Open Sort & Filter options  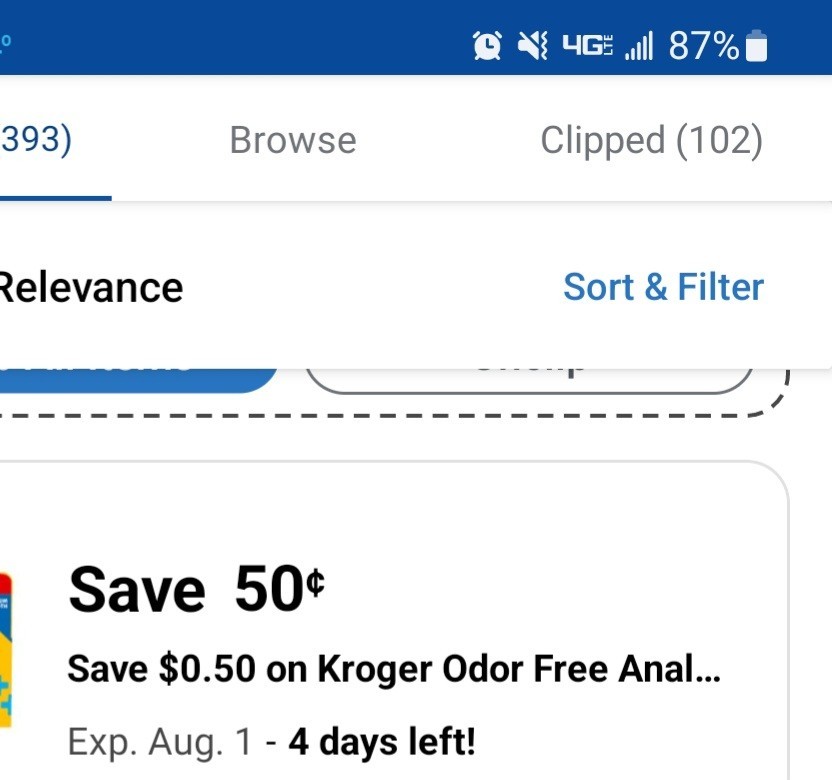click(663, 287)
